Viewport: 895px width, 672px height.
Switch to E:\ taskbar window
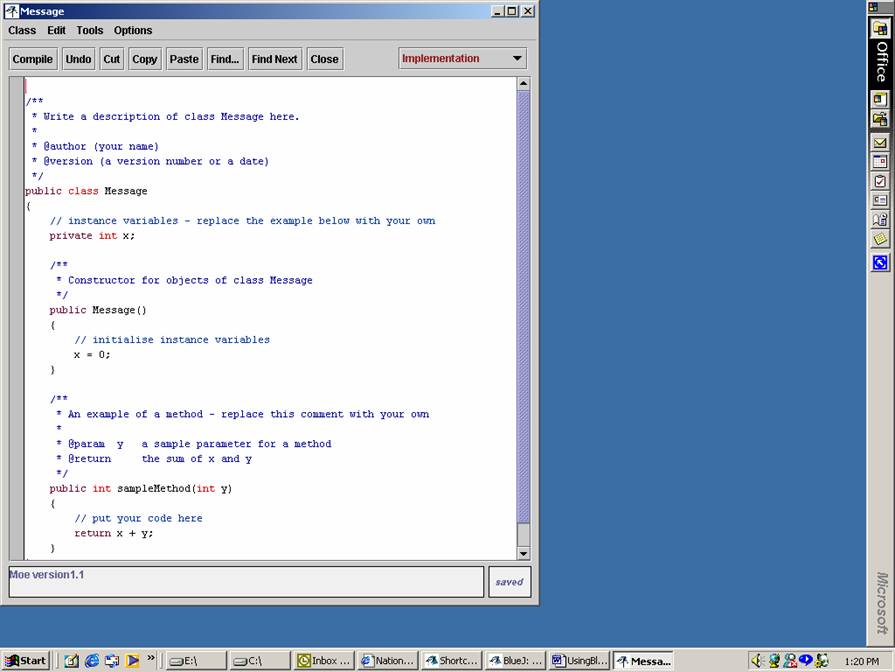195,661
